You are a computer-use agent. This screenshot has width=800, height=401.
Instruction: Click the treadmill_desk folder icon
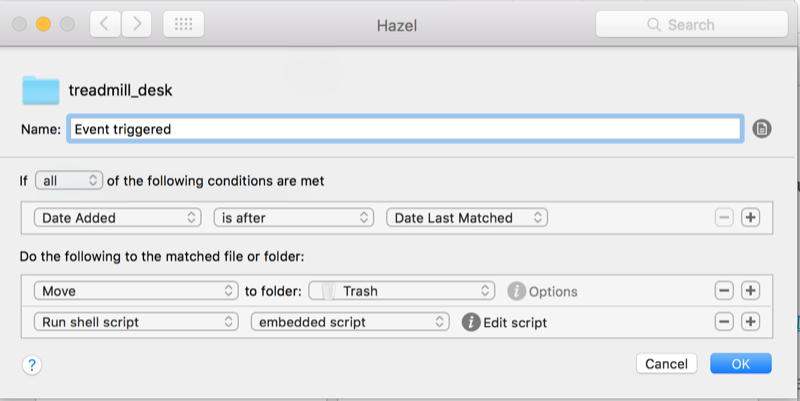click(x=41, y=91)
